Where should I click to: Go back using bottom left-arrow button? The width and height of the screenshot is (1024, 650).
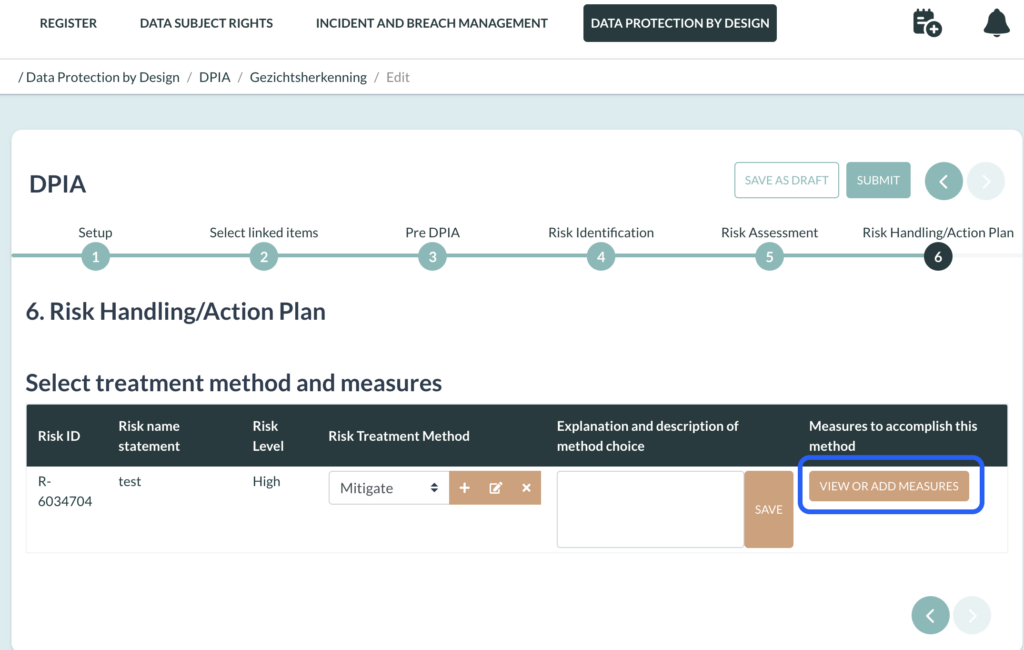pyautogui.click(x=931, y=615)
